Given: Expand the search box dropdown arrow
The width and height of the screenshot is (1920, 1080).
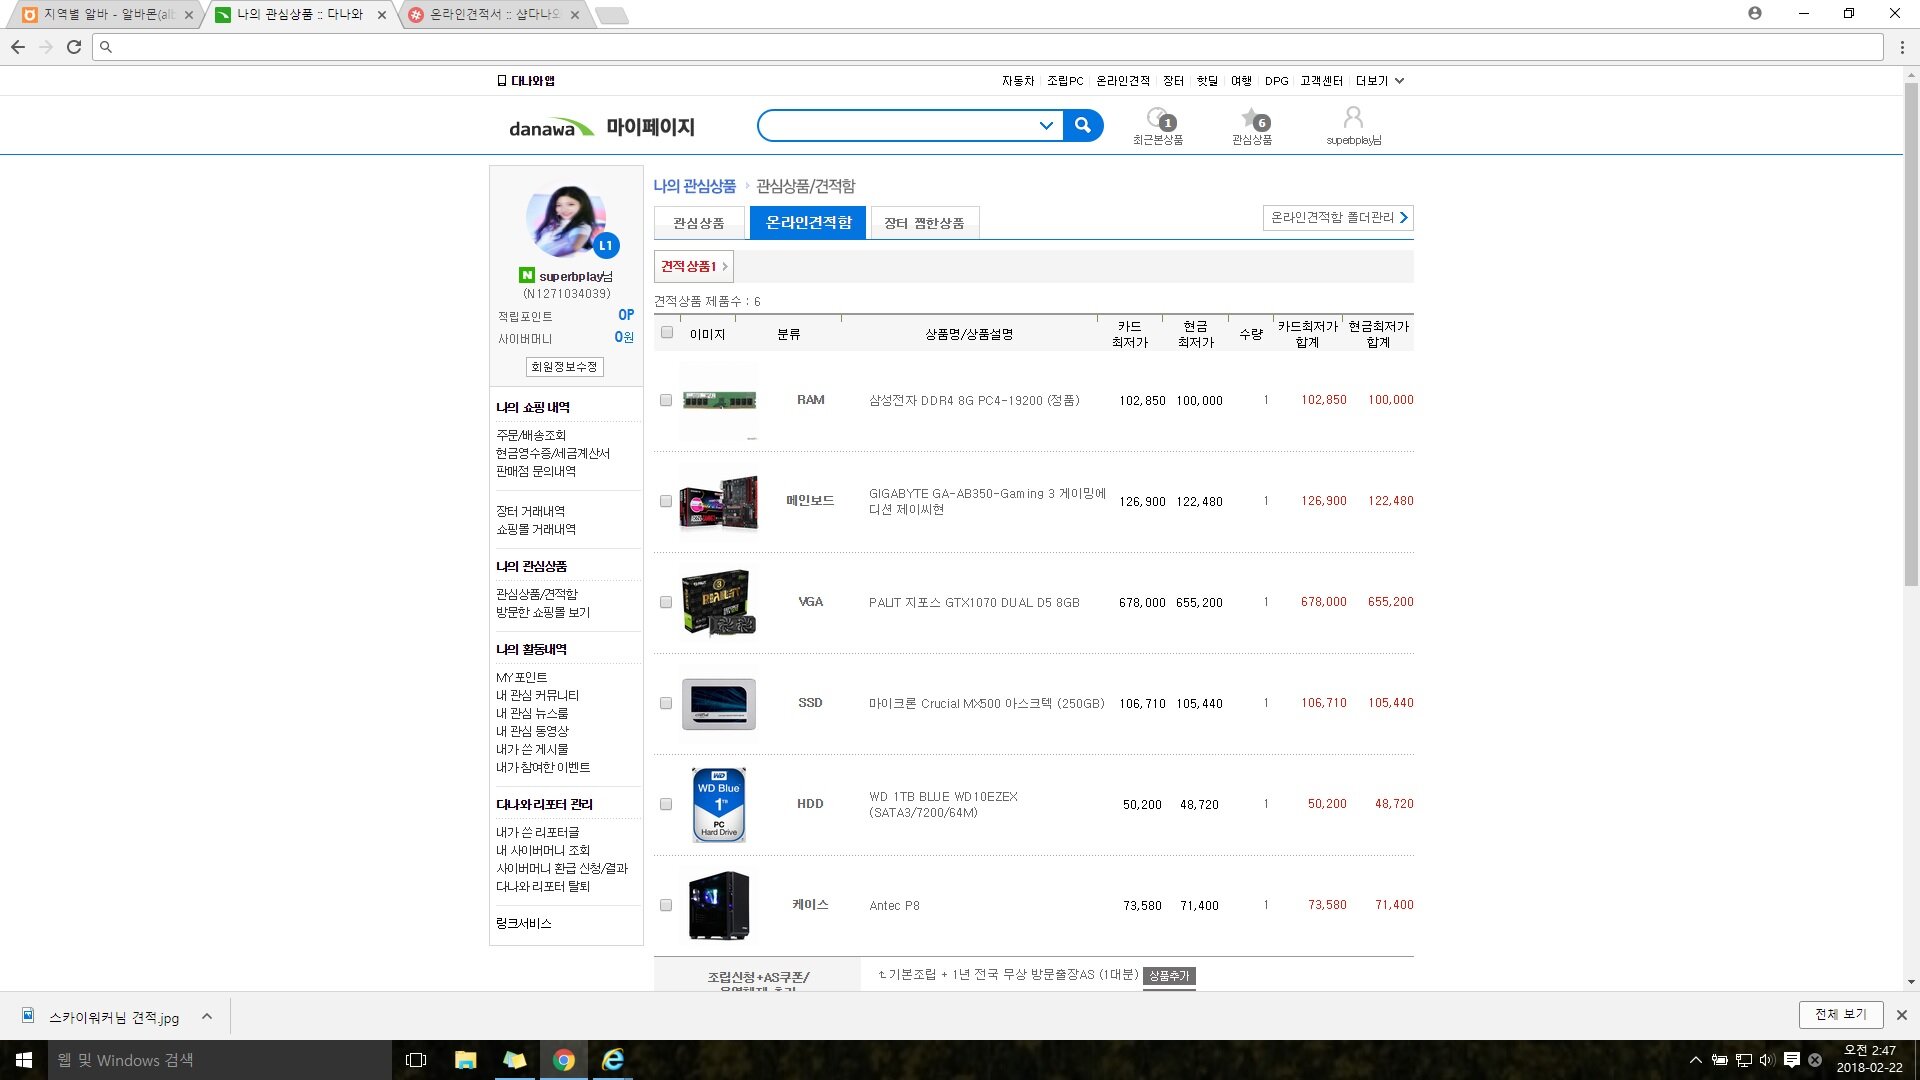Looking at the screenshot, I should tap(1046, 126).
